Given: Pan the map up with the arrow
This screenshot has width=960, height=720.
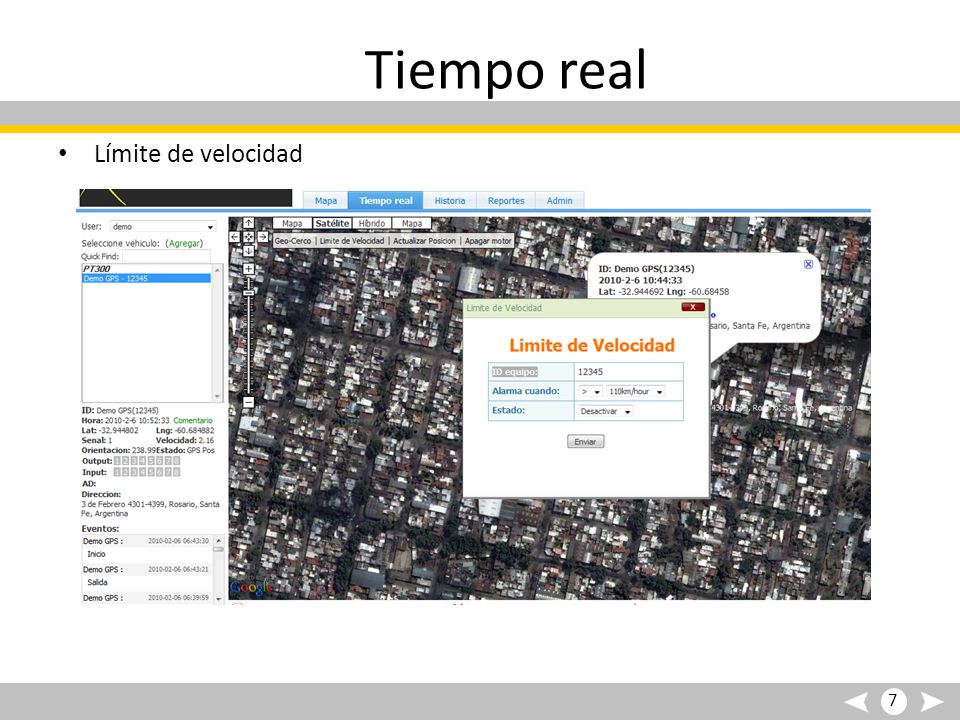Looking at the screenshot, I should [x=249, y=223].
